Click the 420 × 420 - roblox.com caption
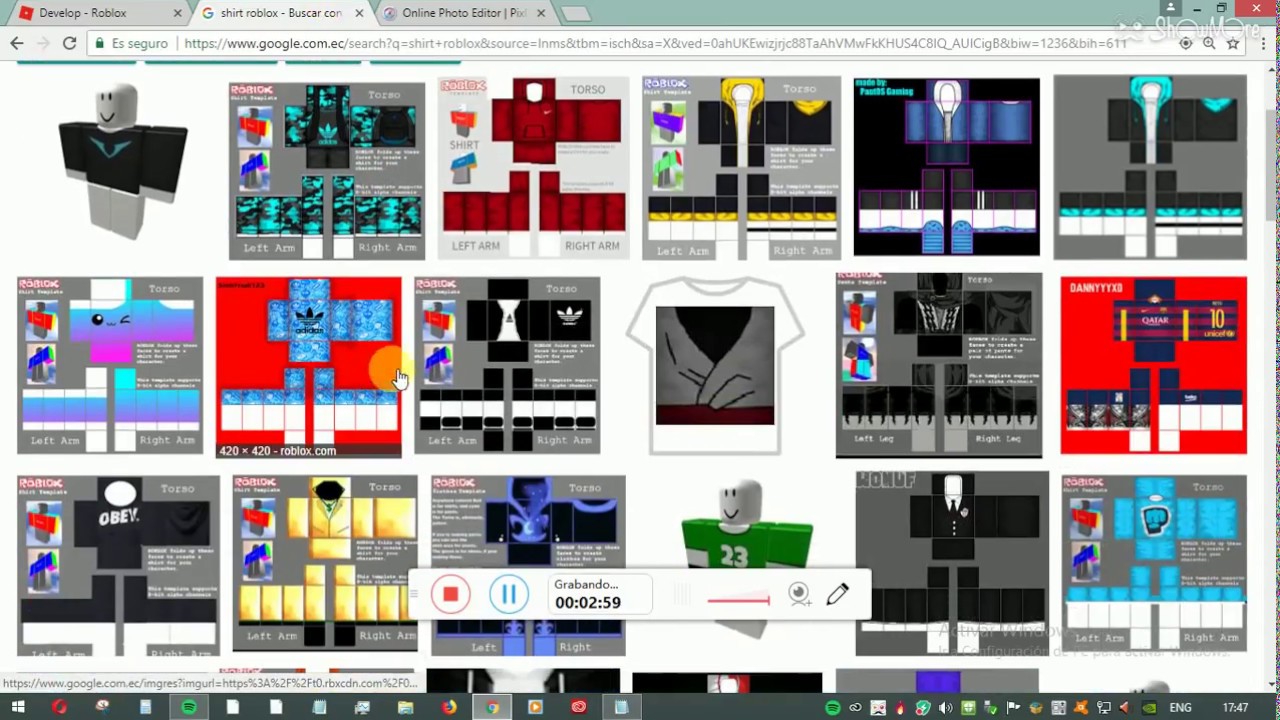This screenshot has height=720, width=1280. [x=278, y=451]
